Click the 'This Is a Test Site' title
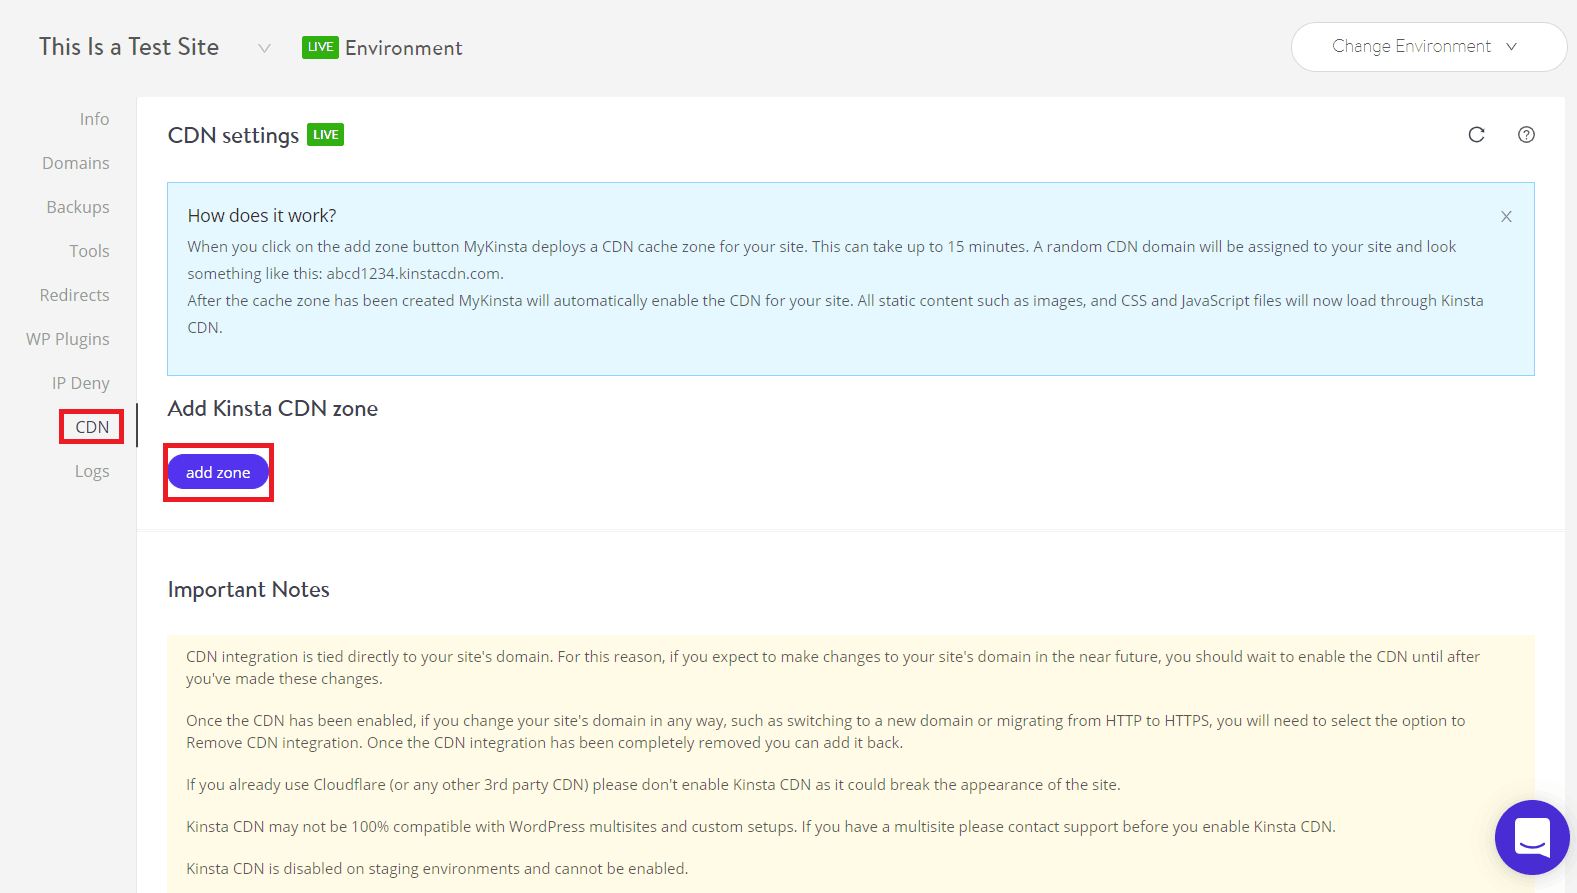 (129, 47)
